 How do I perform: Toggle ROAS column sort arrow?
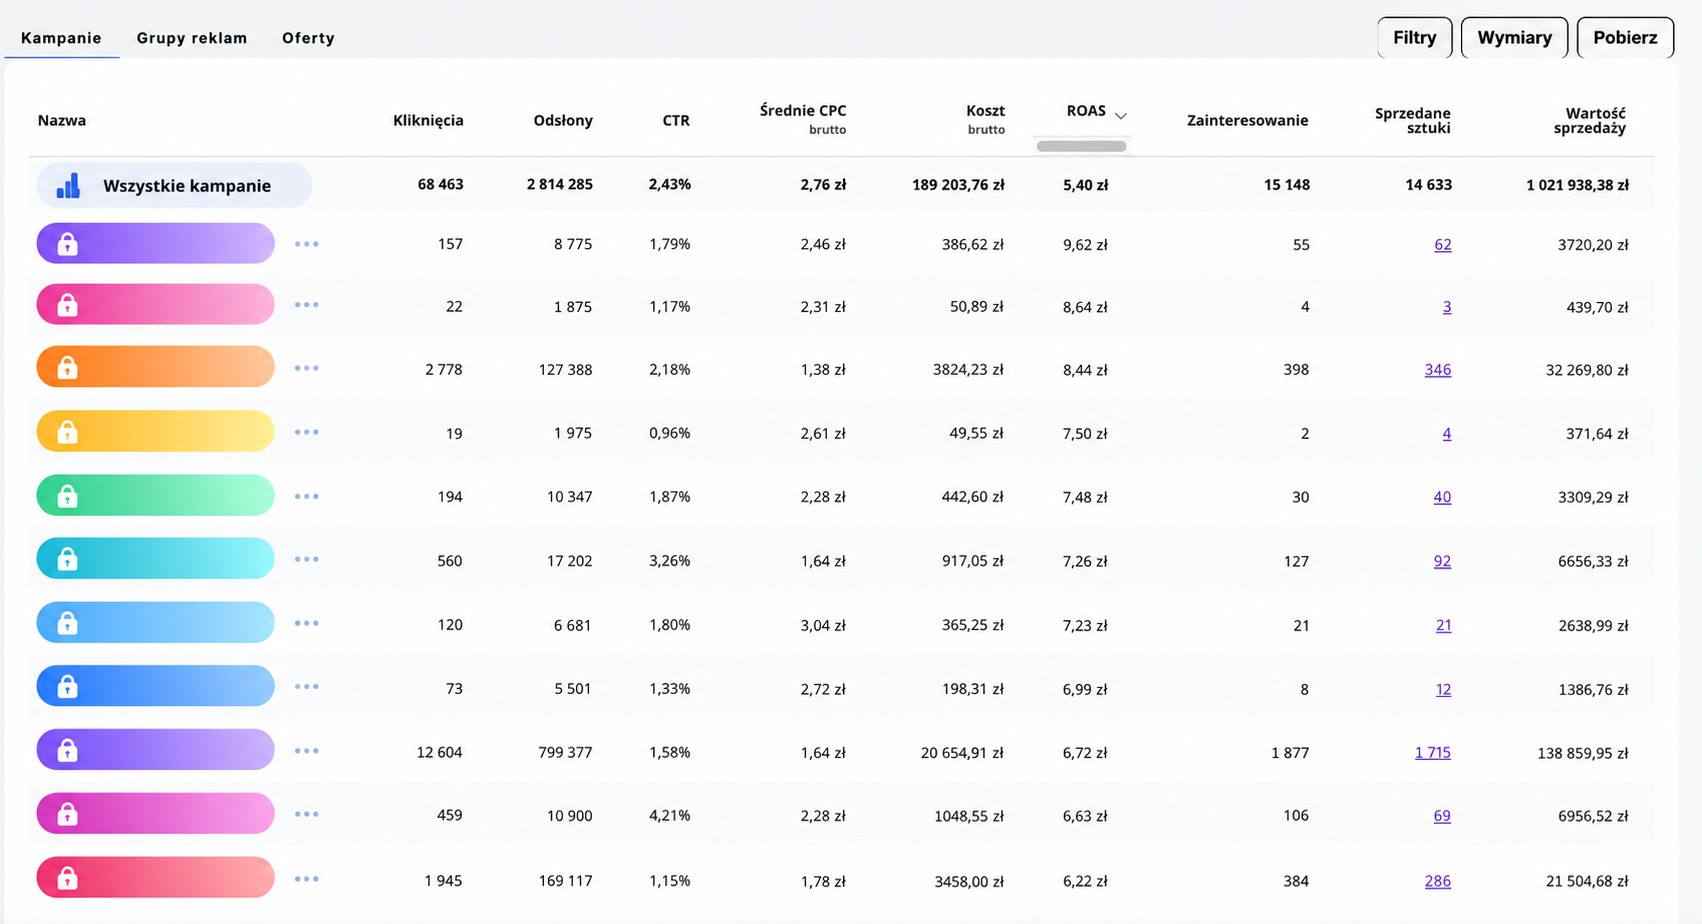click(x=1121, y=116)
